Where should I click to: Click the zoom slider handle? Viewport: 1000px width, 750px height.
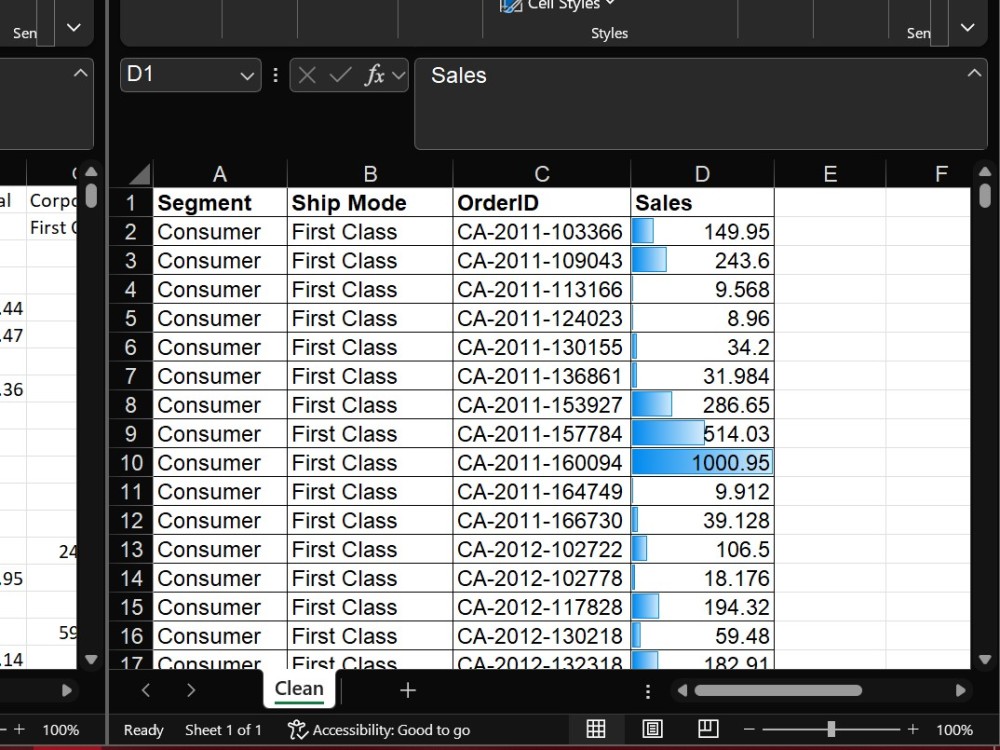click(x=831, y=729)
